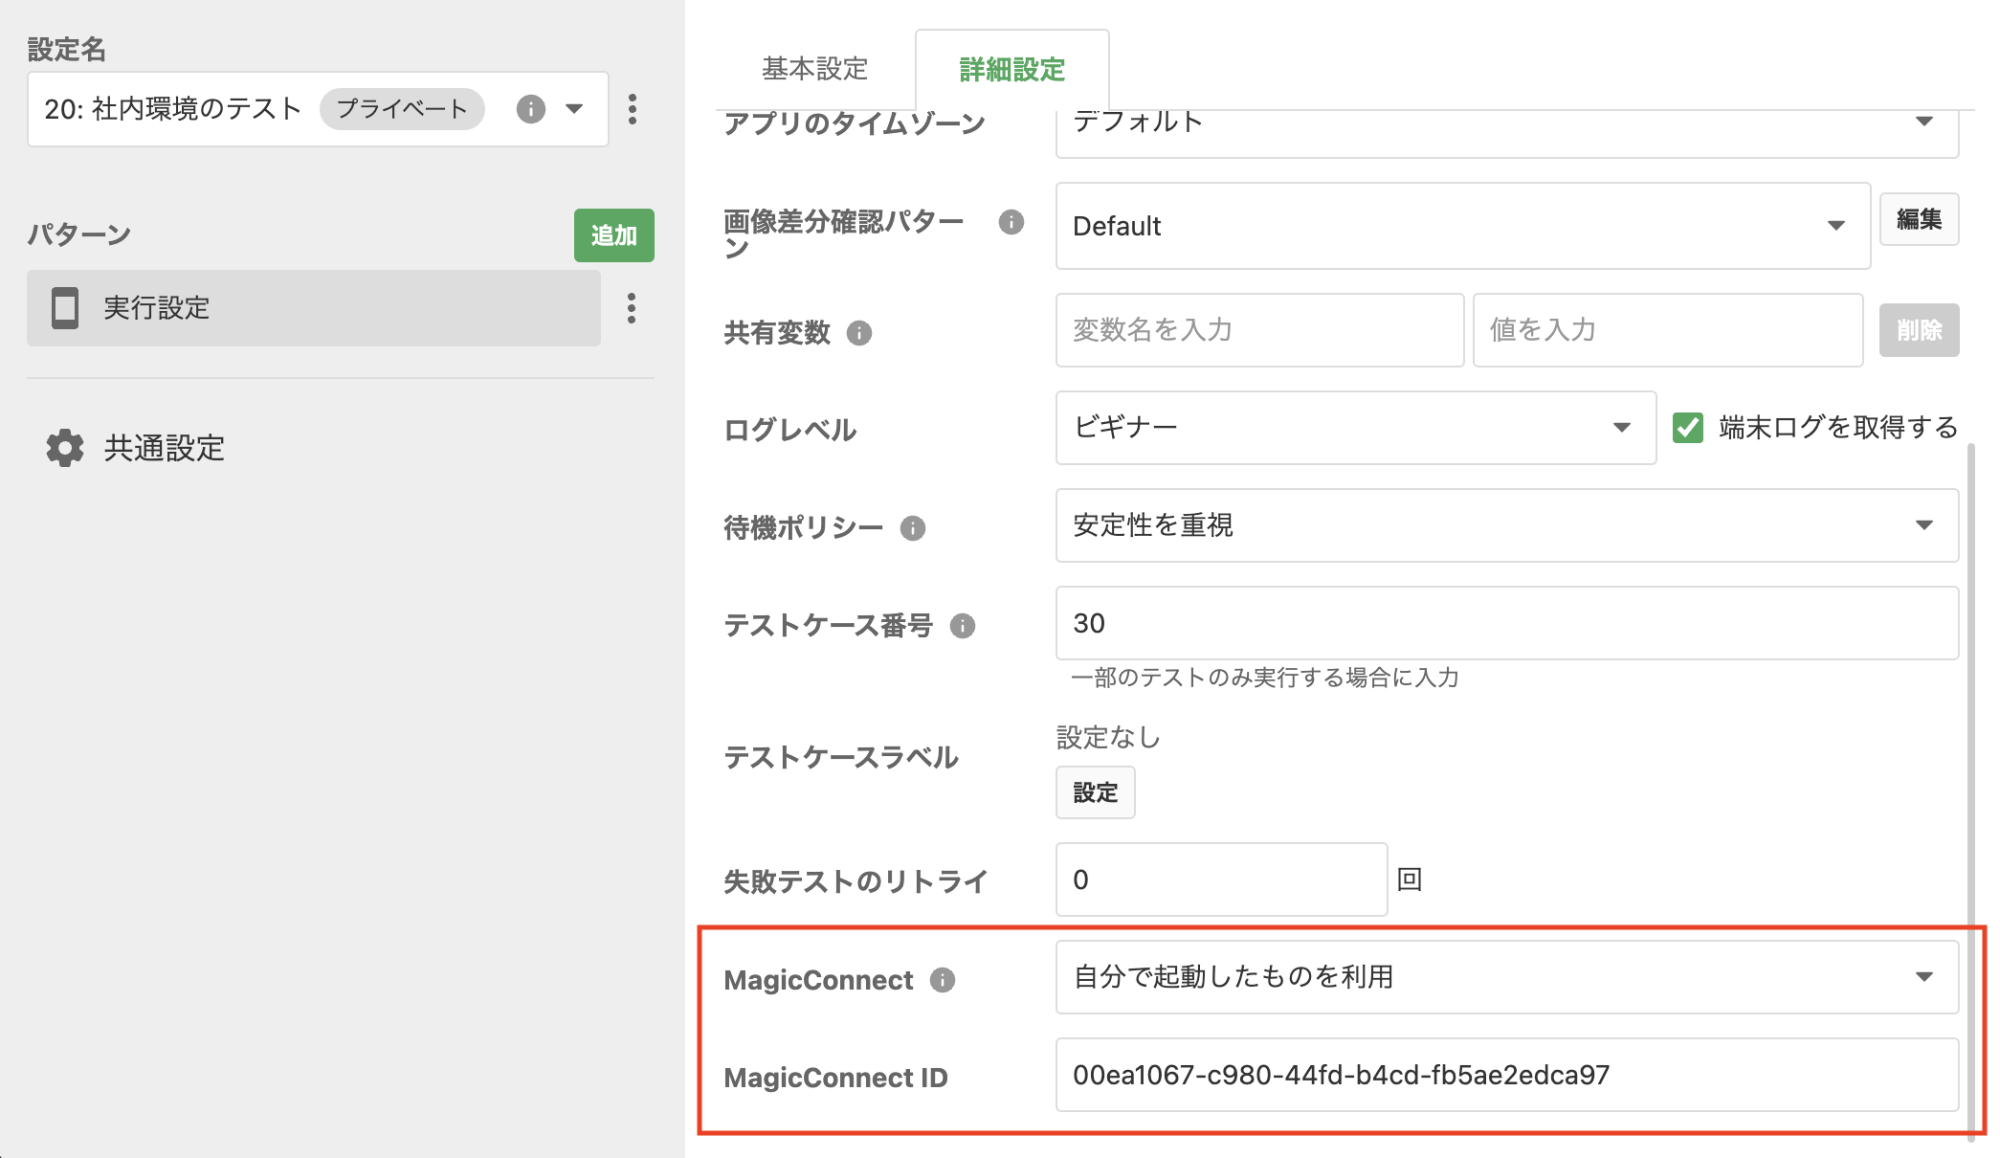Click the MagicConnect ID input field
Image resolution: width=2000 pixels, height=1158 pixels.
coord(1506,1075)
